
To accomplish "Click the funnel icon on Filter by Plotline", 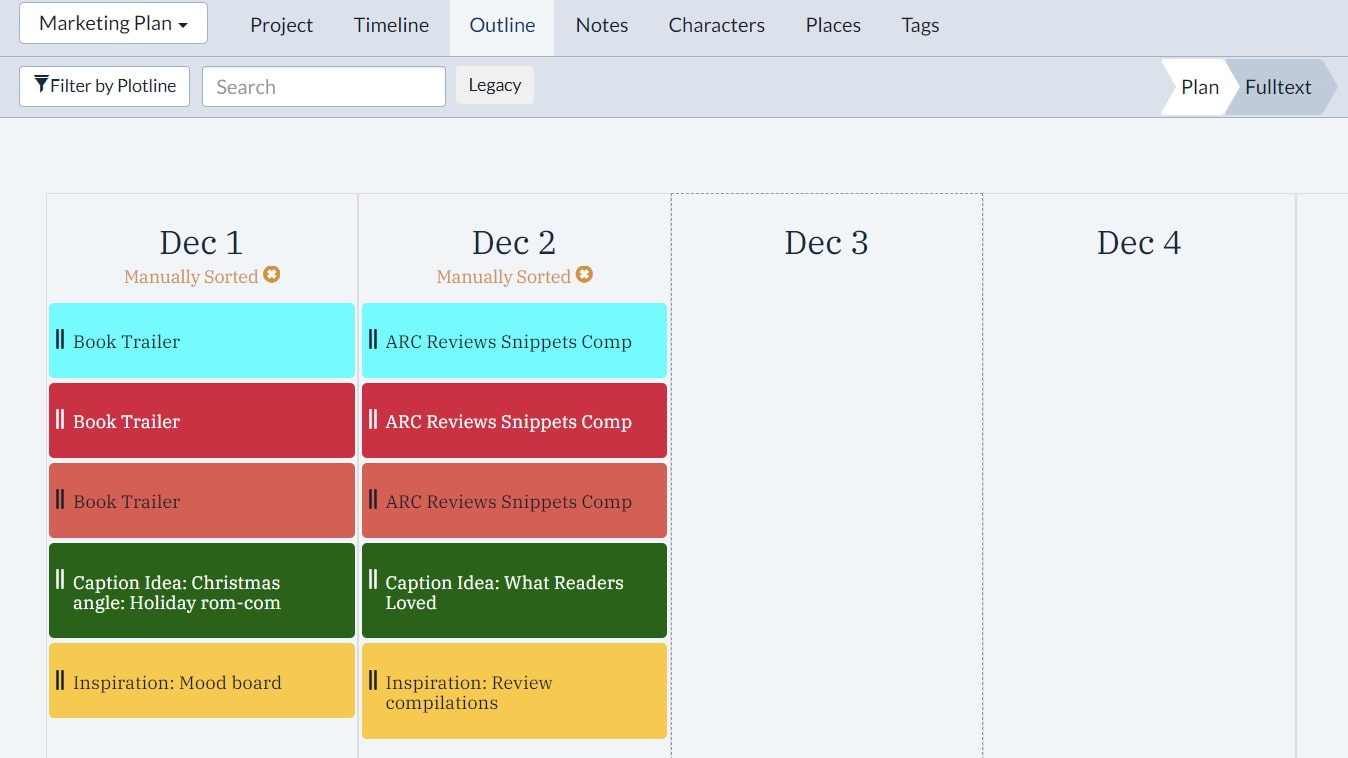I will tap(40, 85).
